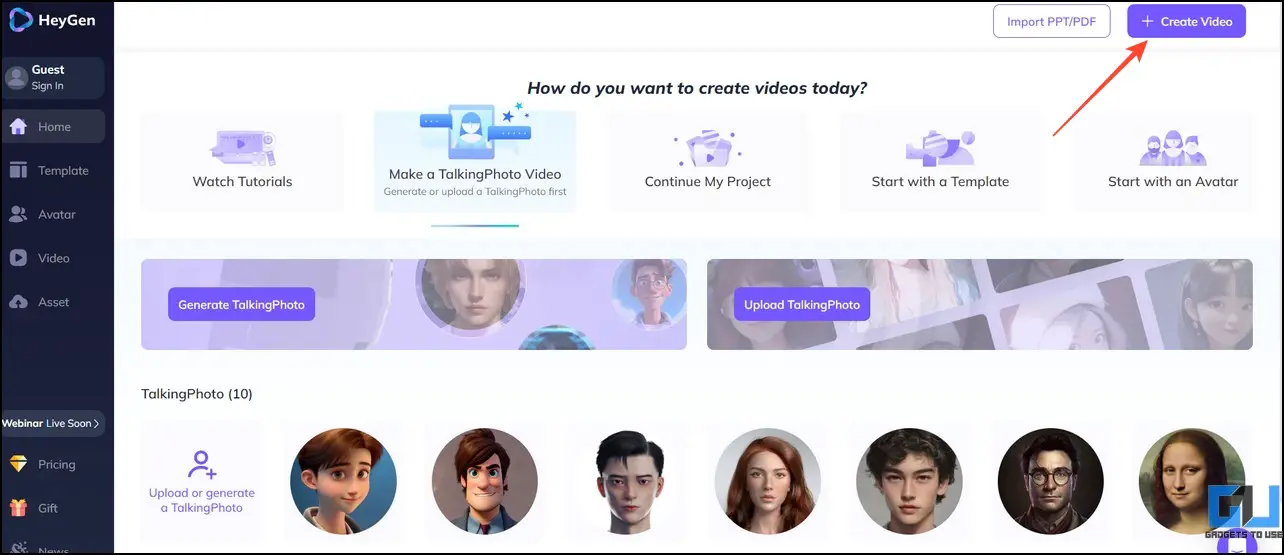Viewport: 1284px width, 555px height.
Task: Click Upload or generate a TalkingPhoto tile
Action: point(202,482)
